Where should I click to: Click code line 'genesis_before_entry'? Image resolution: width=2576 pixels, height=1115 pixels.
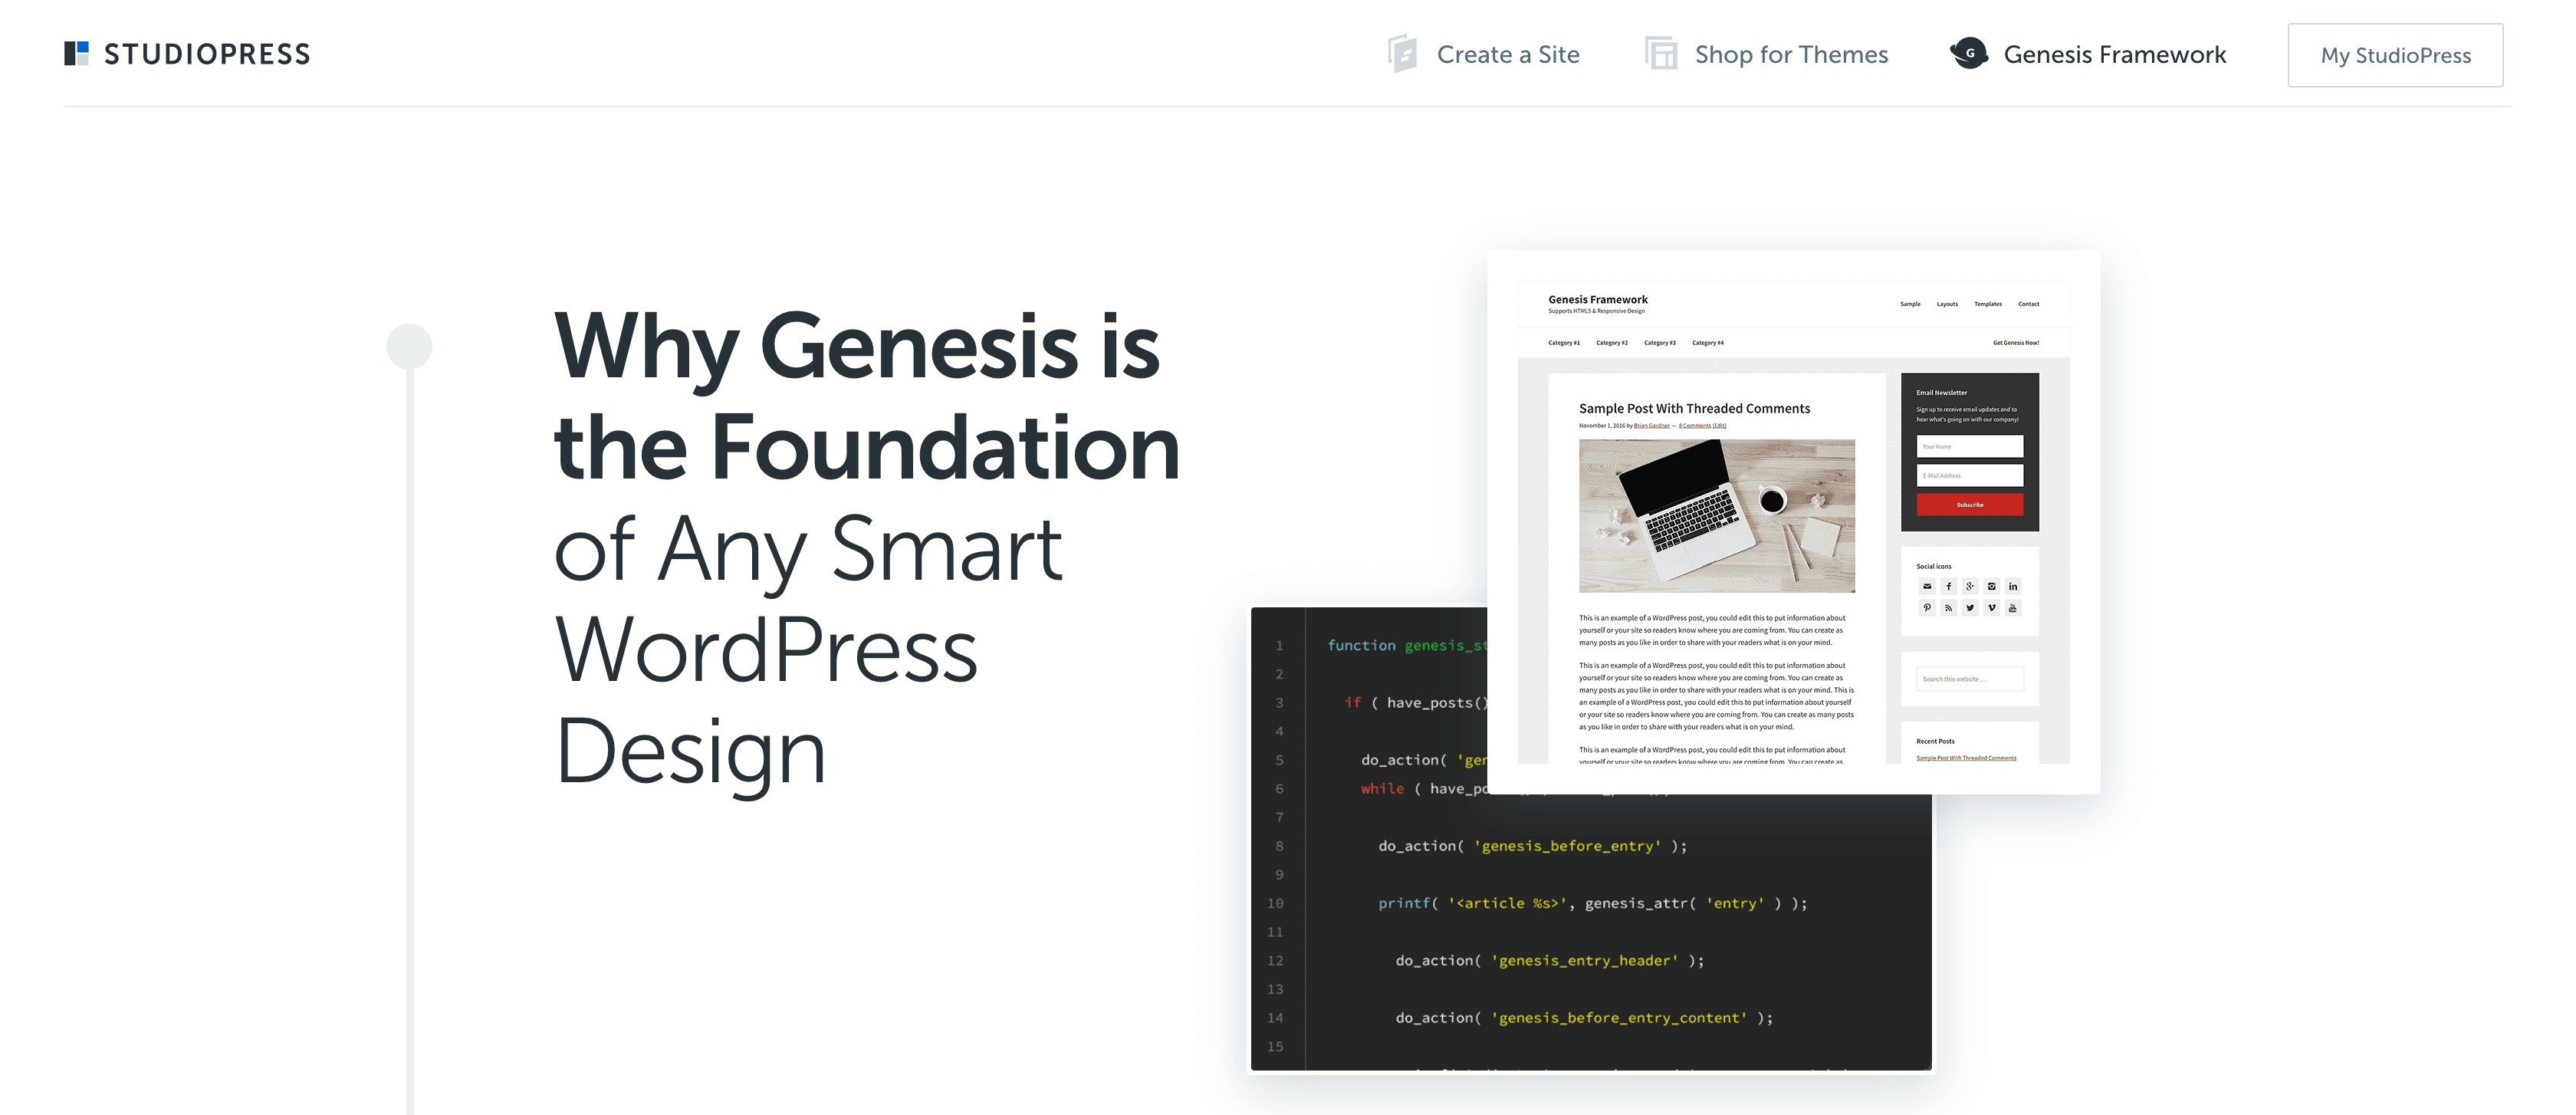click(x=1532, y=846)
